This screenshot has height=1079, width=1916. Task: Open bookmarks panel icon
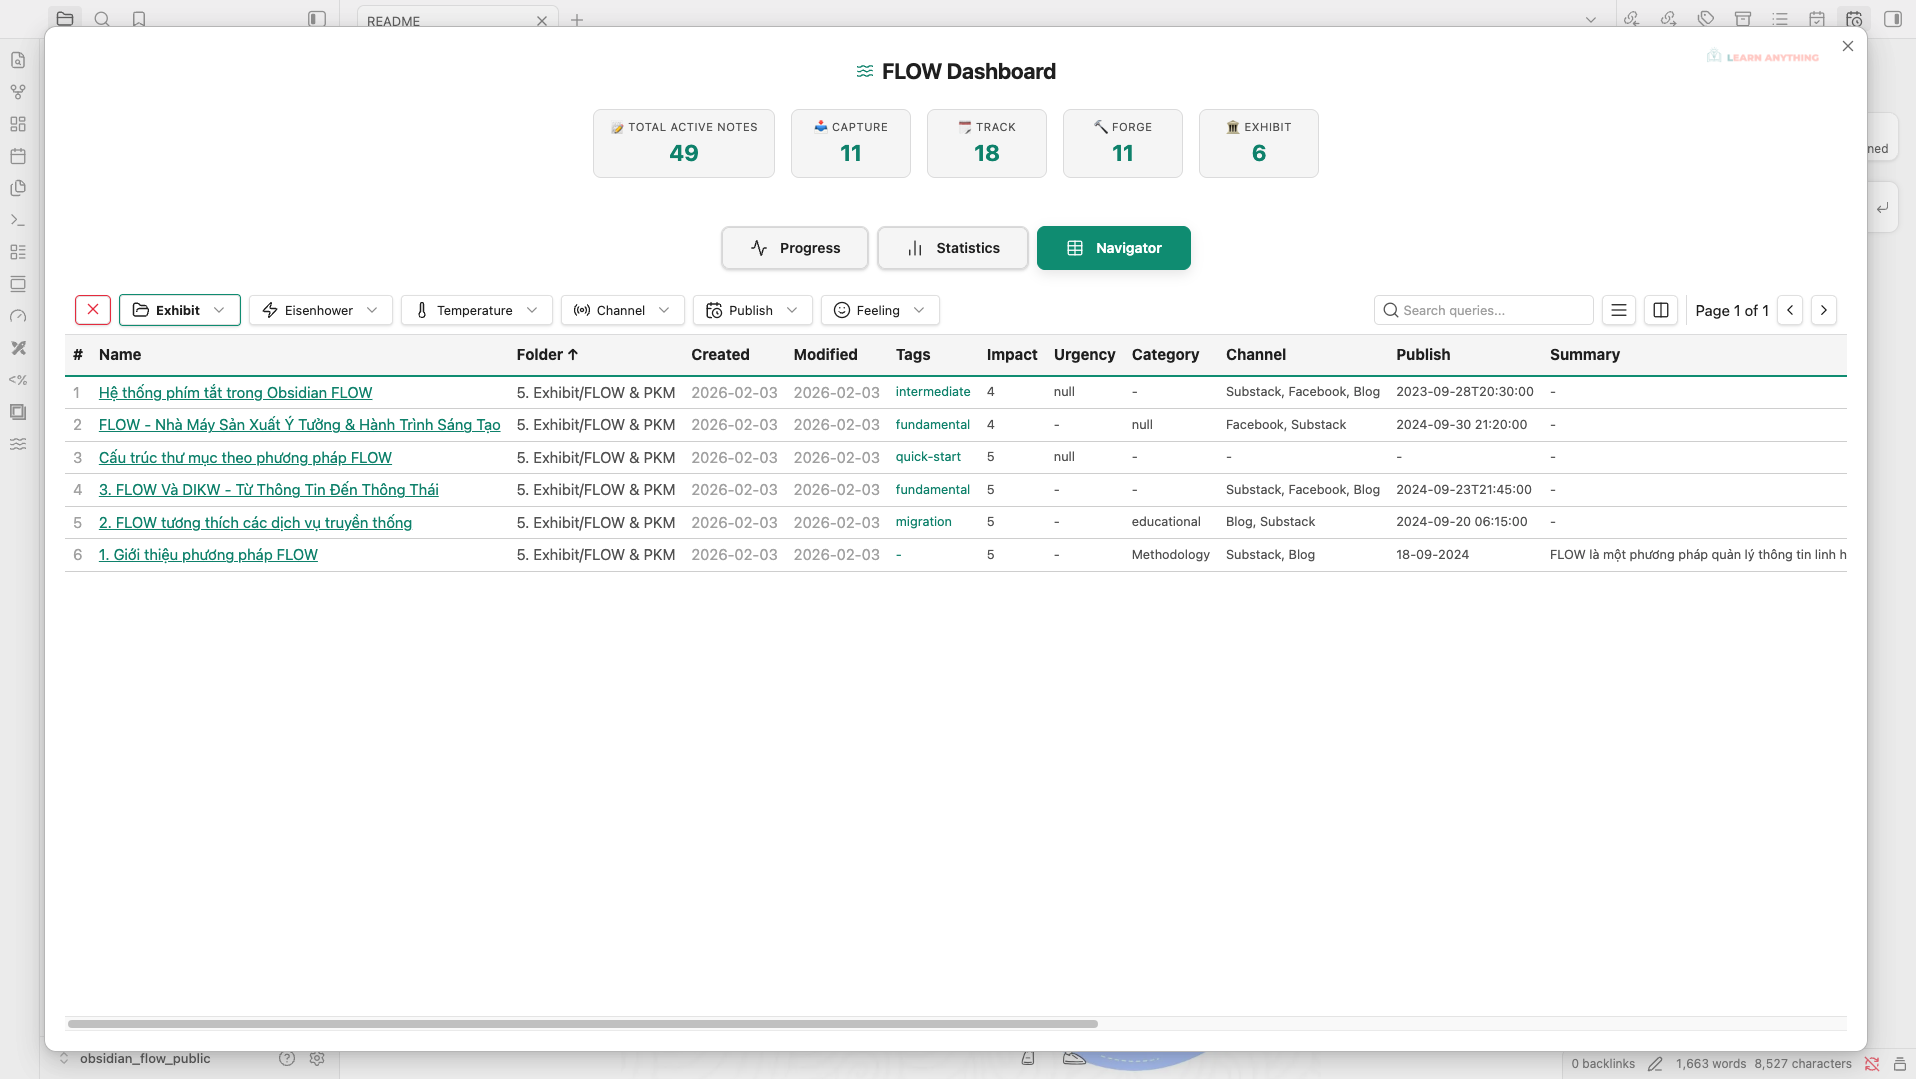[x=139, y=19]
